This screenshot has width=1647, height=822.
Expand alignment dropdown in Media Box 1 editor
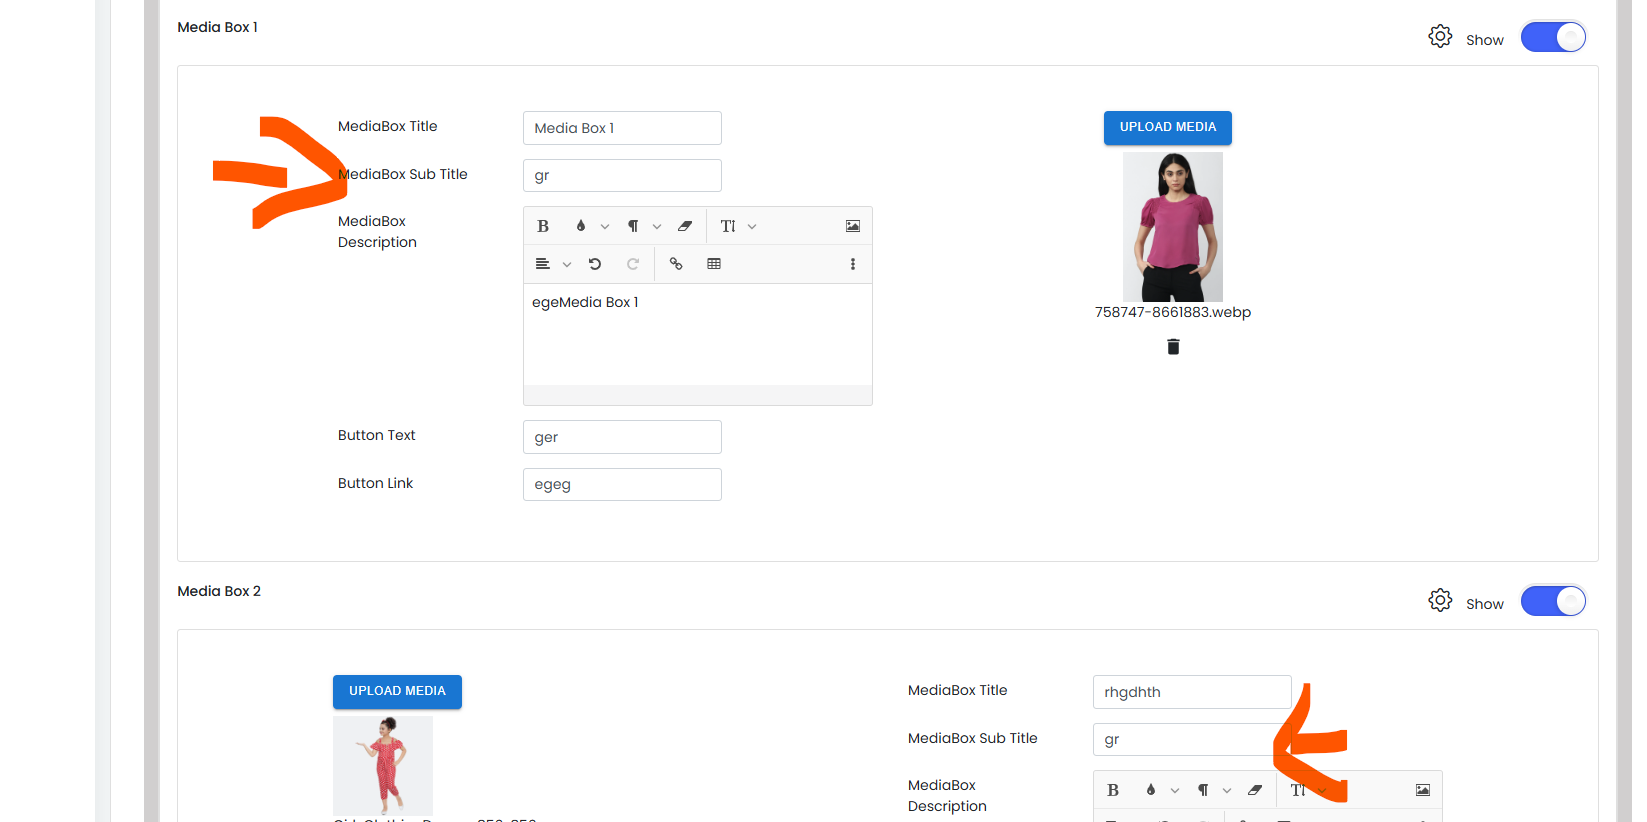[x=567, y=265]
